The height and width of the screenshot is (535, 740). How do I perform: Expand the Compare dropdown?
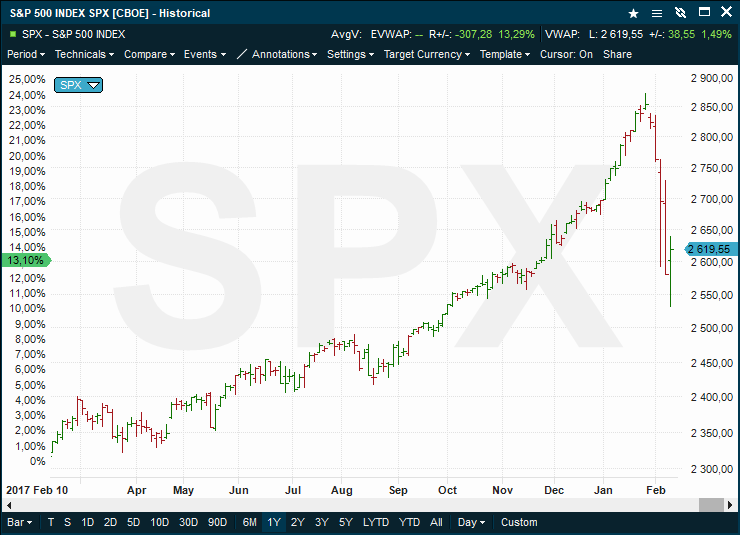[x=150, y=54]
